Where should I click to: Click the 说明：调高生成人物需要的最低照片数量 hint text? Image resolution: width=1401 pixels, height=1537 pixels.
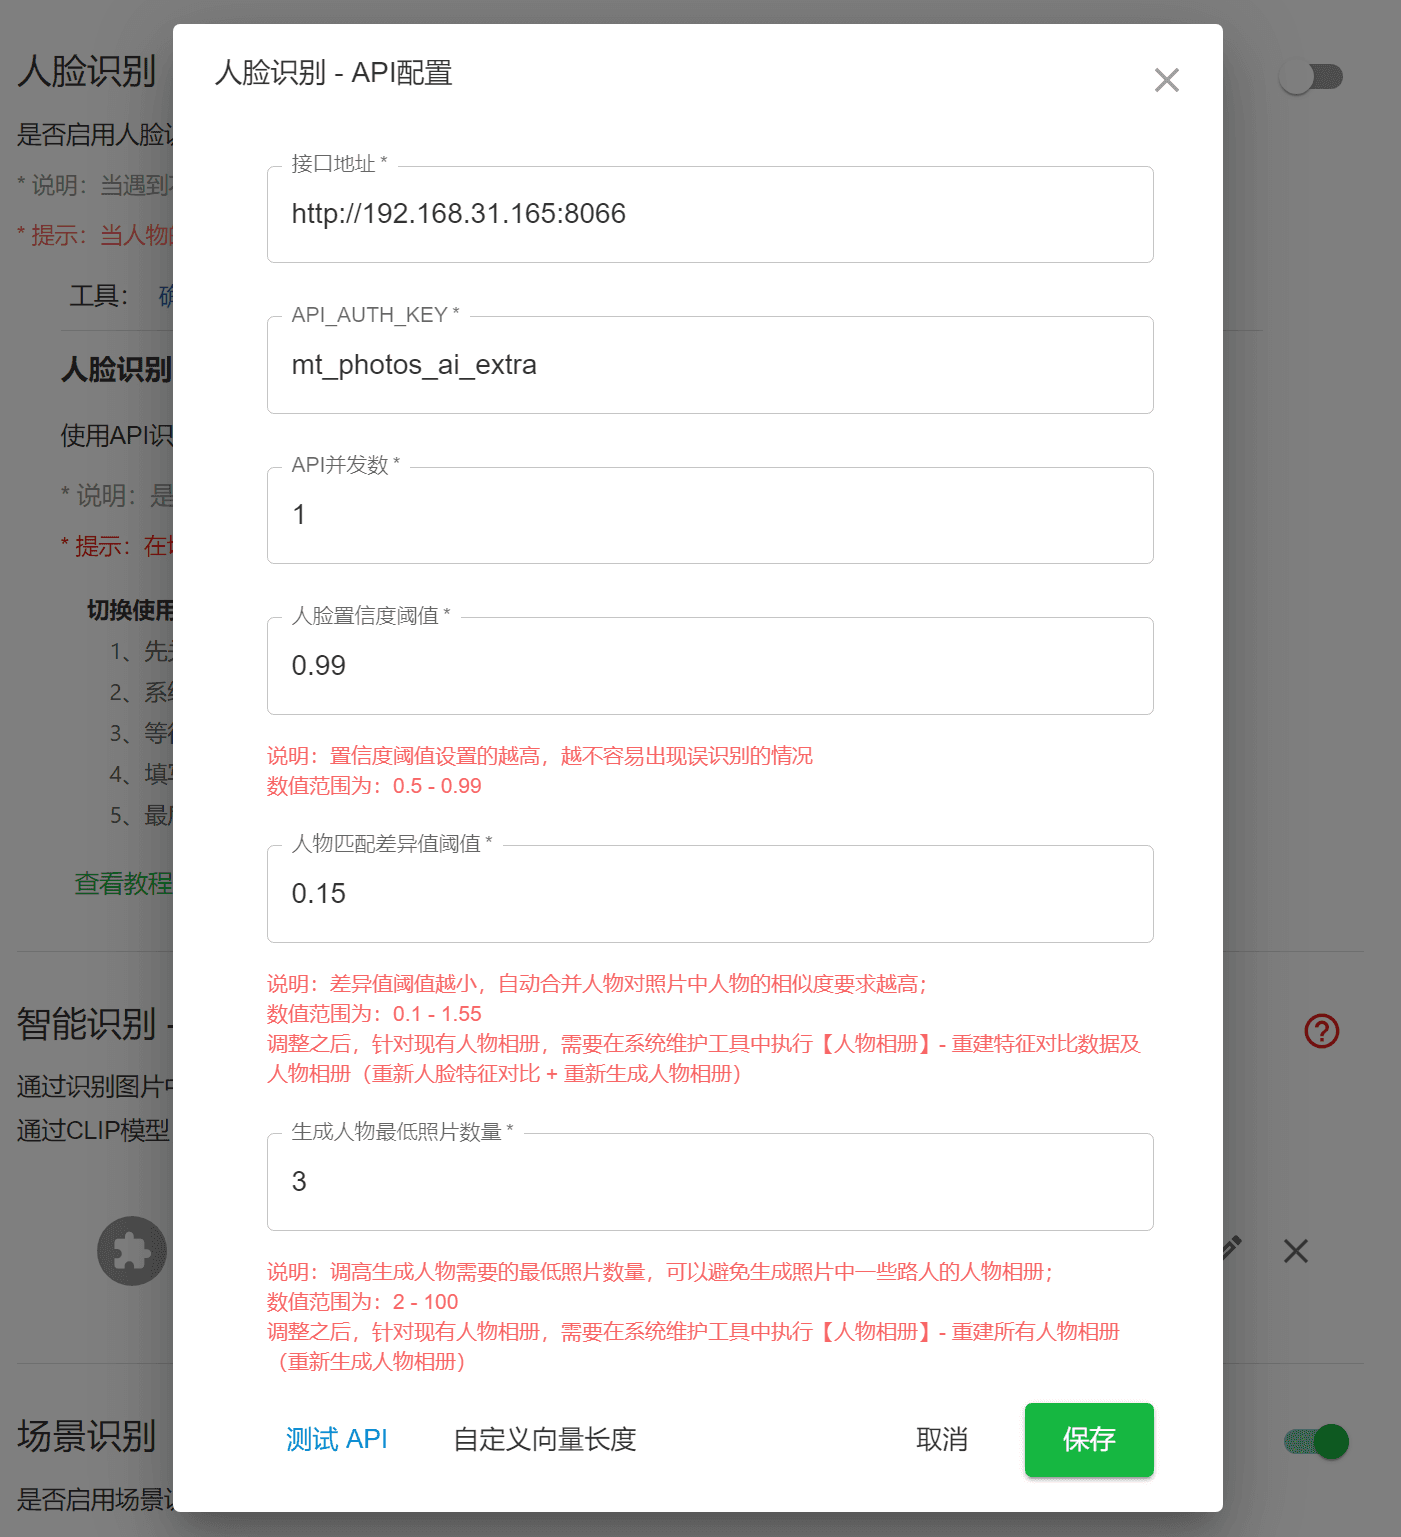(x=661, y=1272)
